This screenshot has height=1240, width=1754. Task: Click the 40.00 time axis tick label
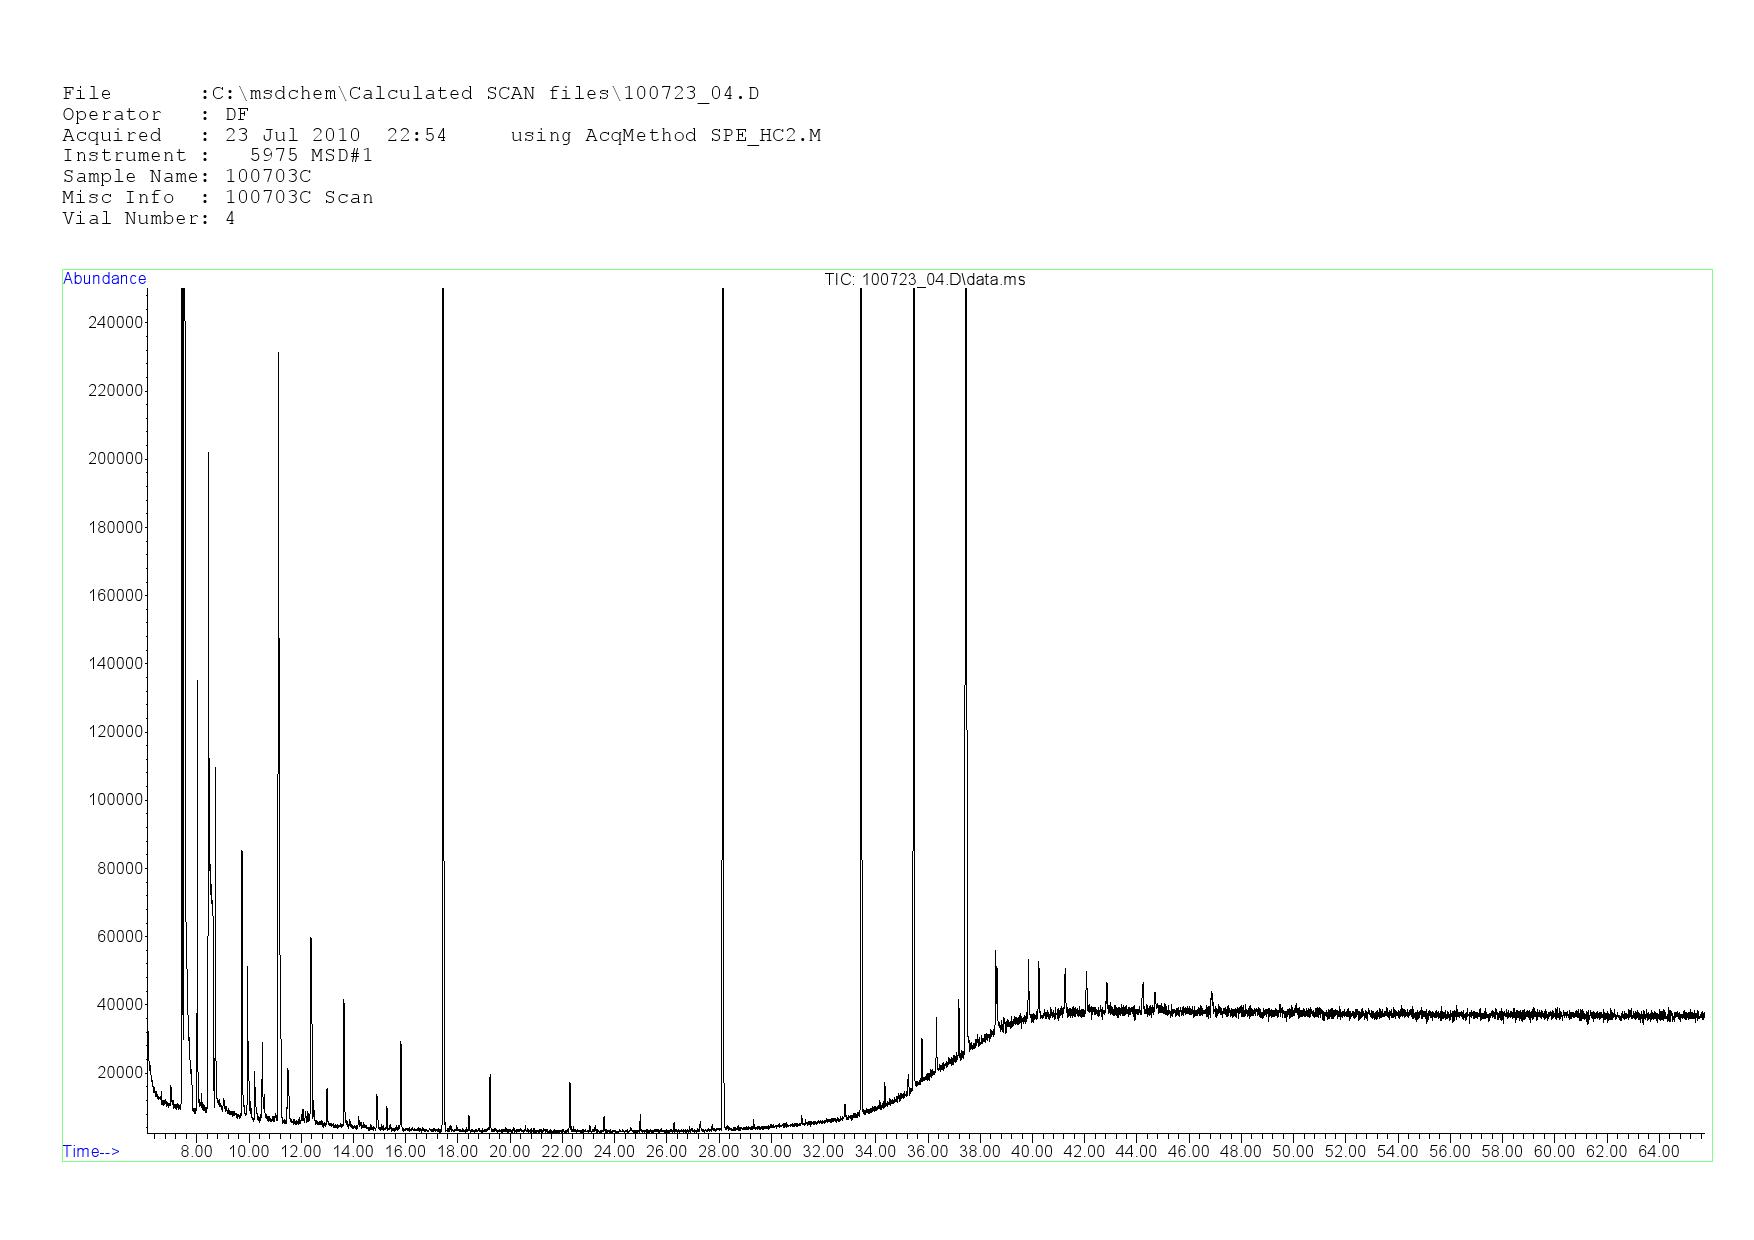point(1031,1151)
